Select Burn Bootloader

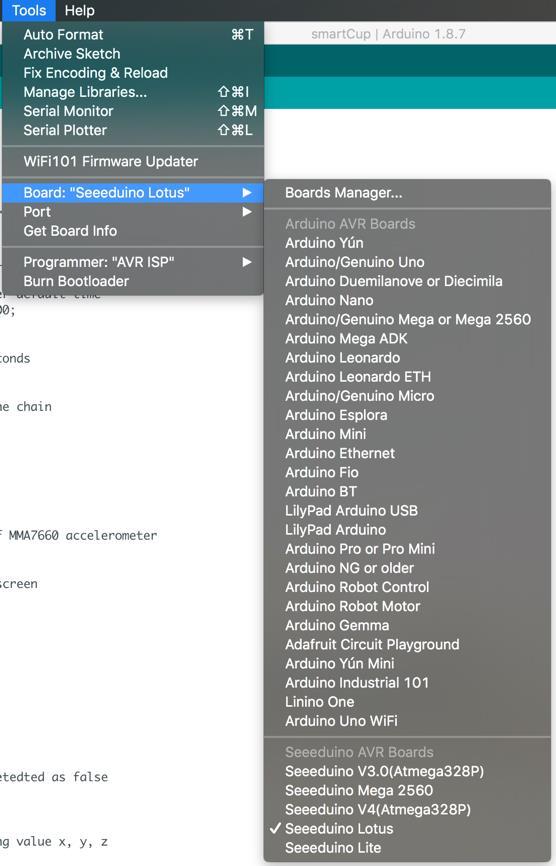[x=133, y=281]
